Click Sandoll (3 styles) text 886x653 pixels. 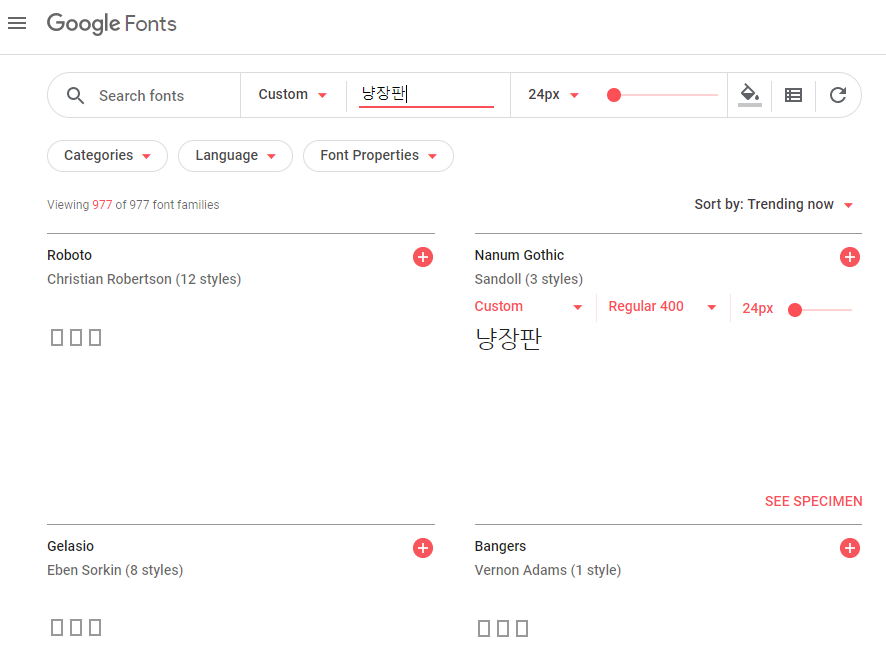pyautogui.click(x=529, y=280)
